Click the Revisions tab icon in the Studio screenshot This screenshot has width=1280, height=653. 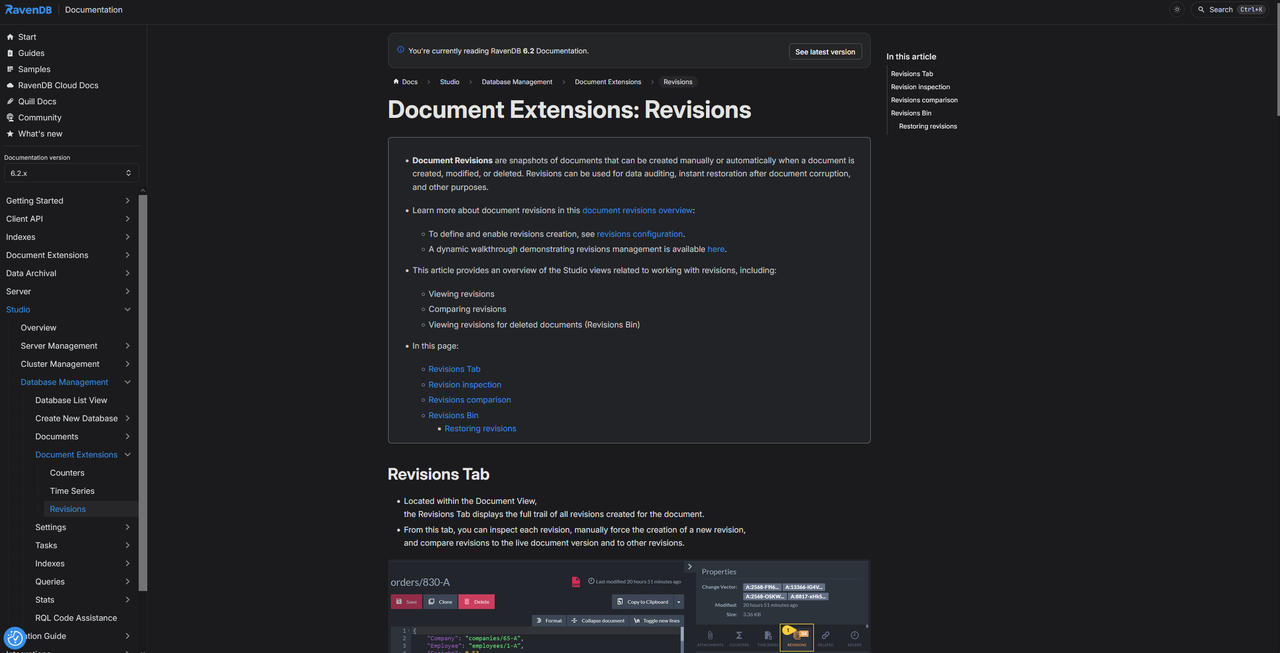pos(797,637)
